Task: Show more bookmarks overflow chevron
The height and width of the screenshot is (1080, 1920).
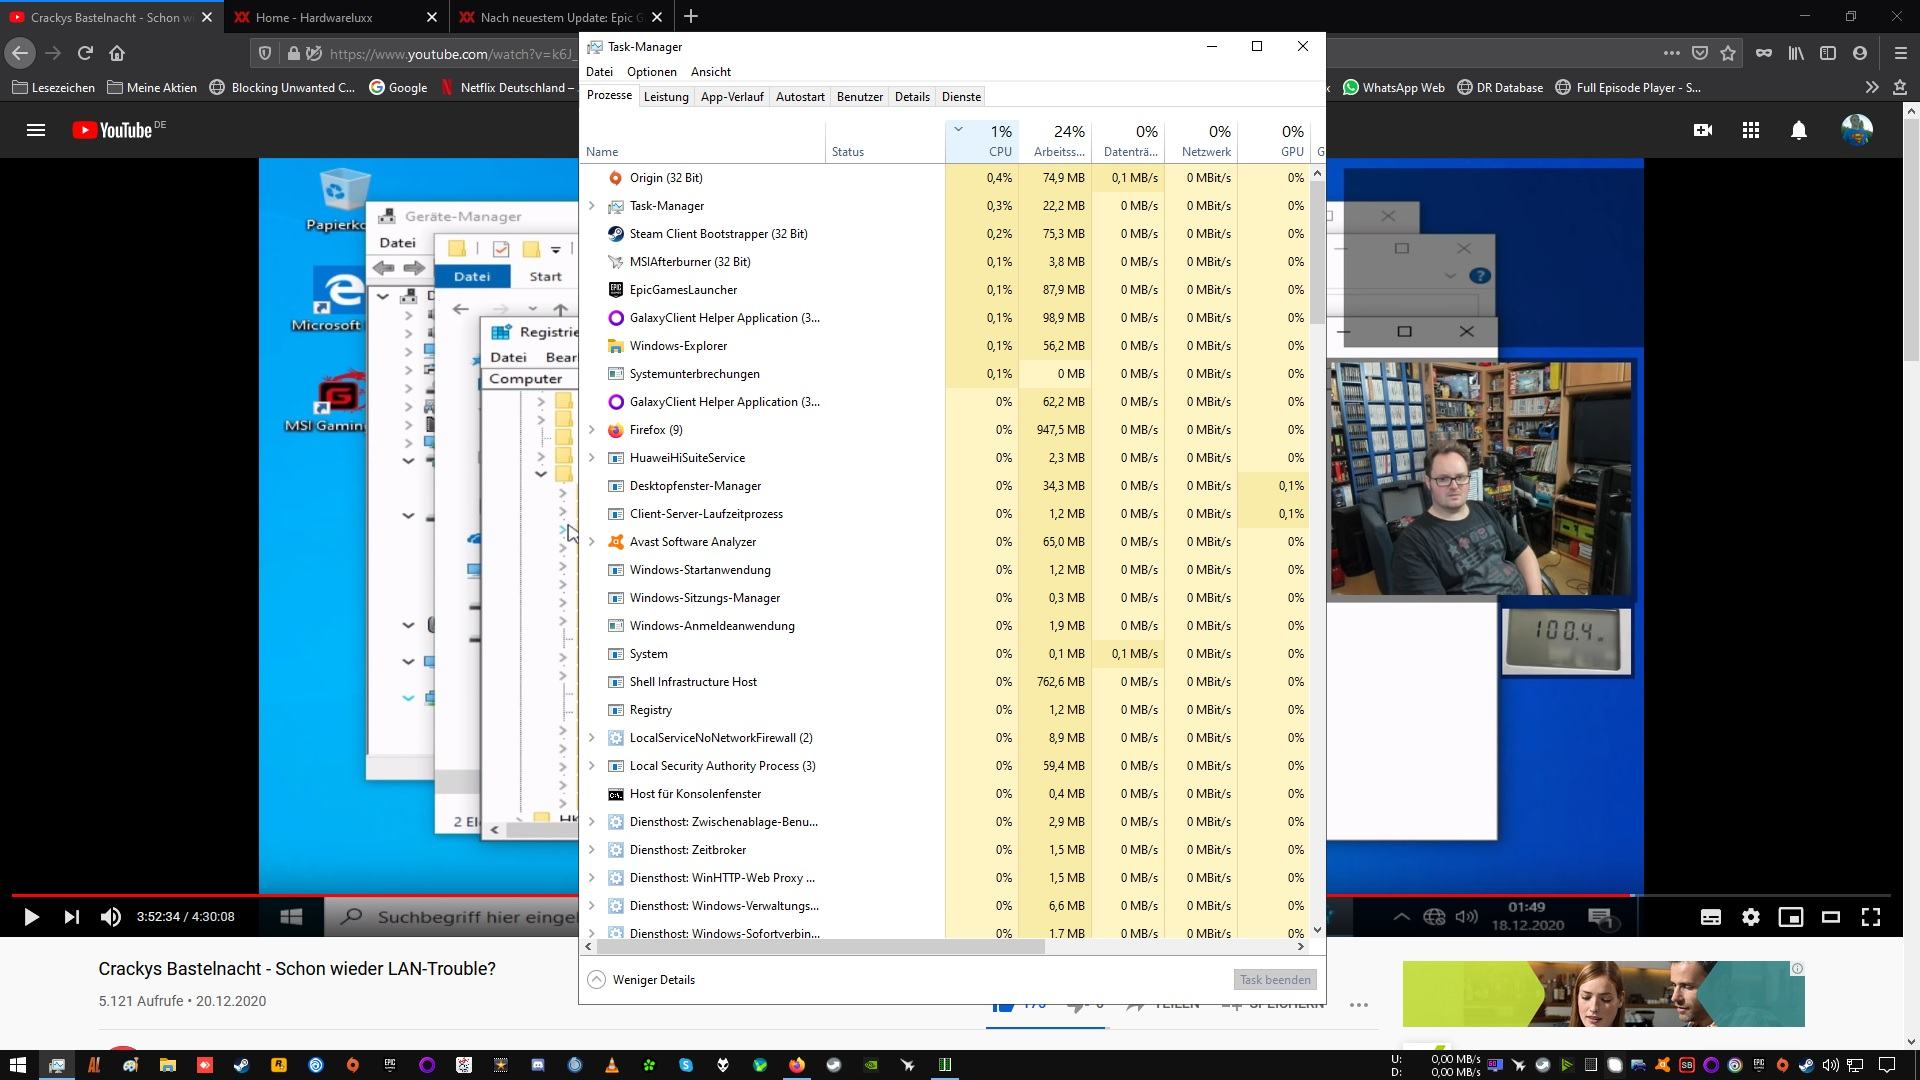Action: tap(1872, 88)
